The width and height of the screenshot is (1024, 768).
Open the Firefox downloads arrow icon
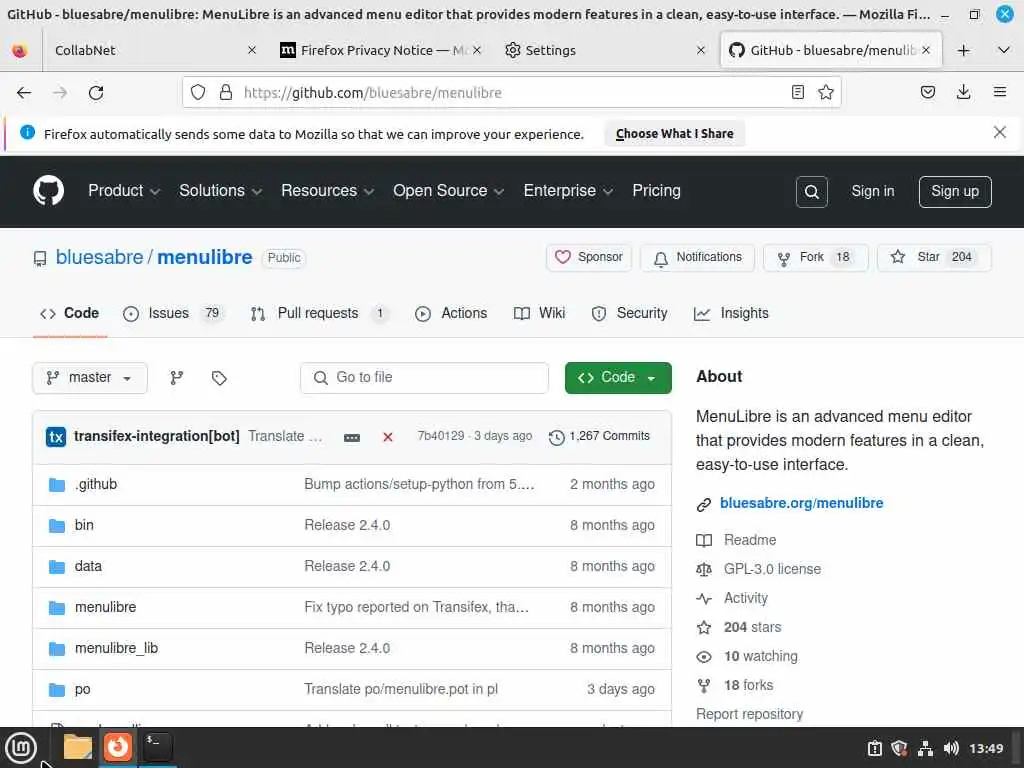click(963, 92)
